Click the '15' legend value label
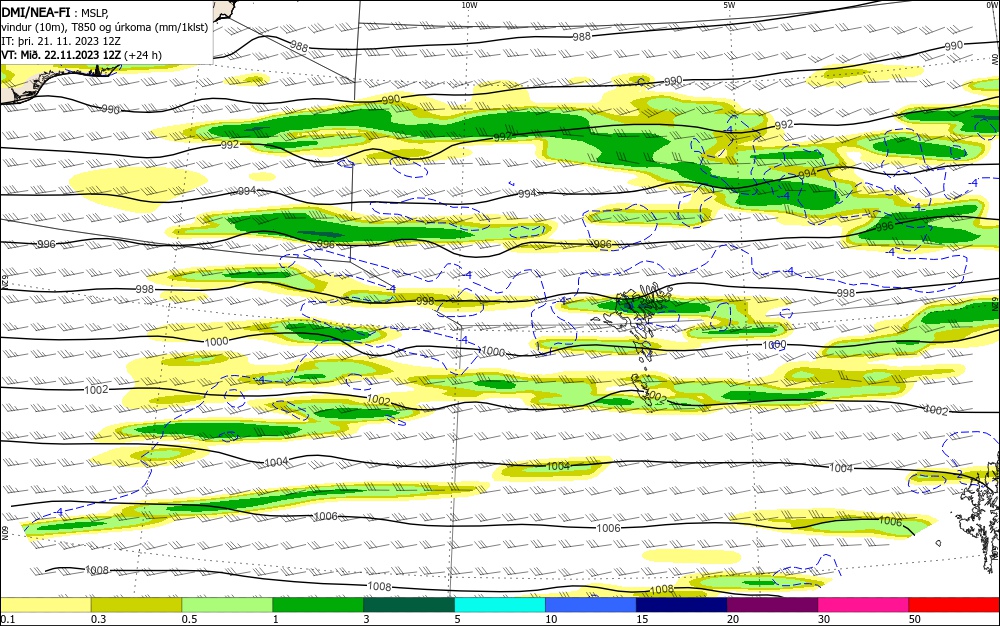 click(x=642, y=619)
